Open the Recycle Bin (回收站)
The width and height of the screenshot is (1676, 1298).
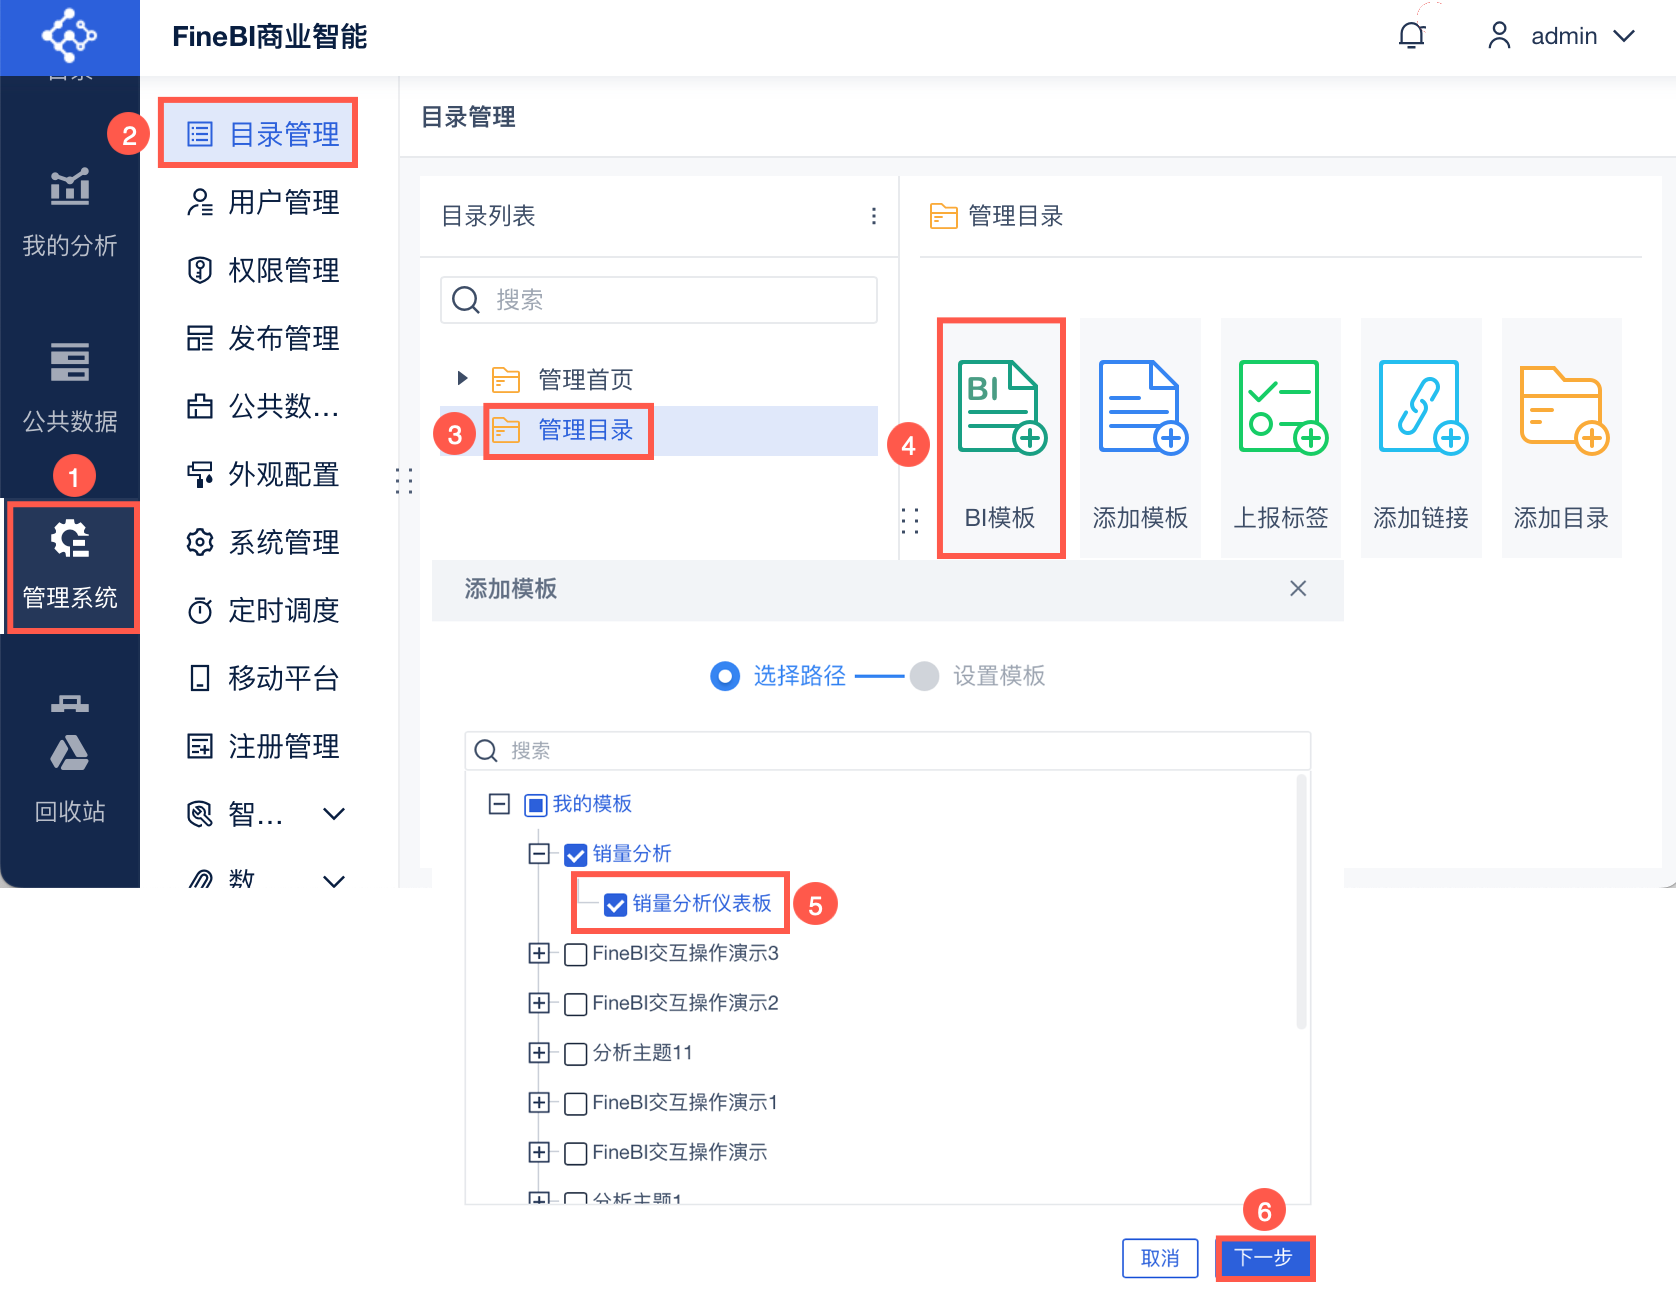pyautogui.click(x=70, y=780)
